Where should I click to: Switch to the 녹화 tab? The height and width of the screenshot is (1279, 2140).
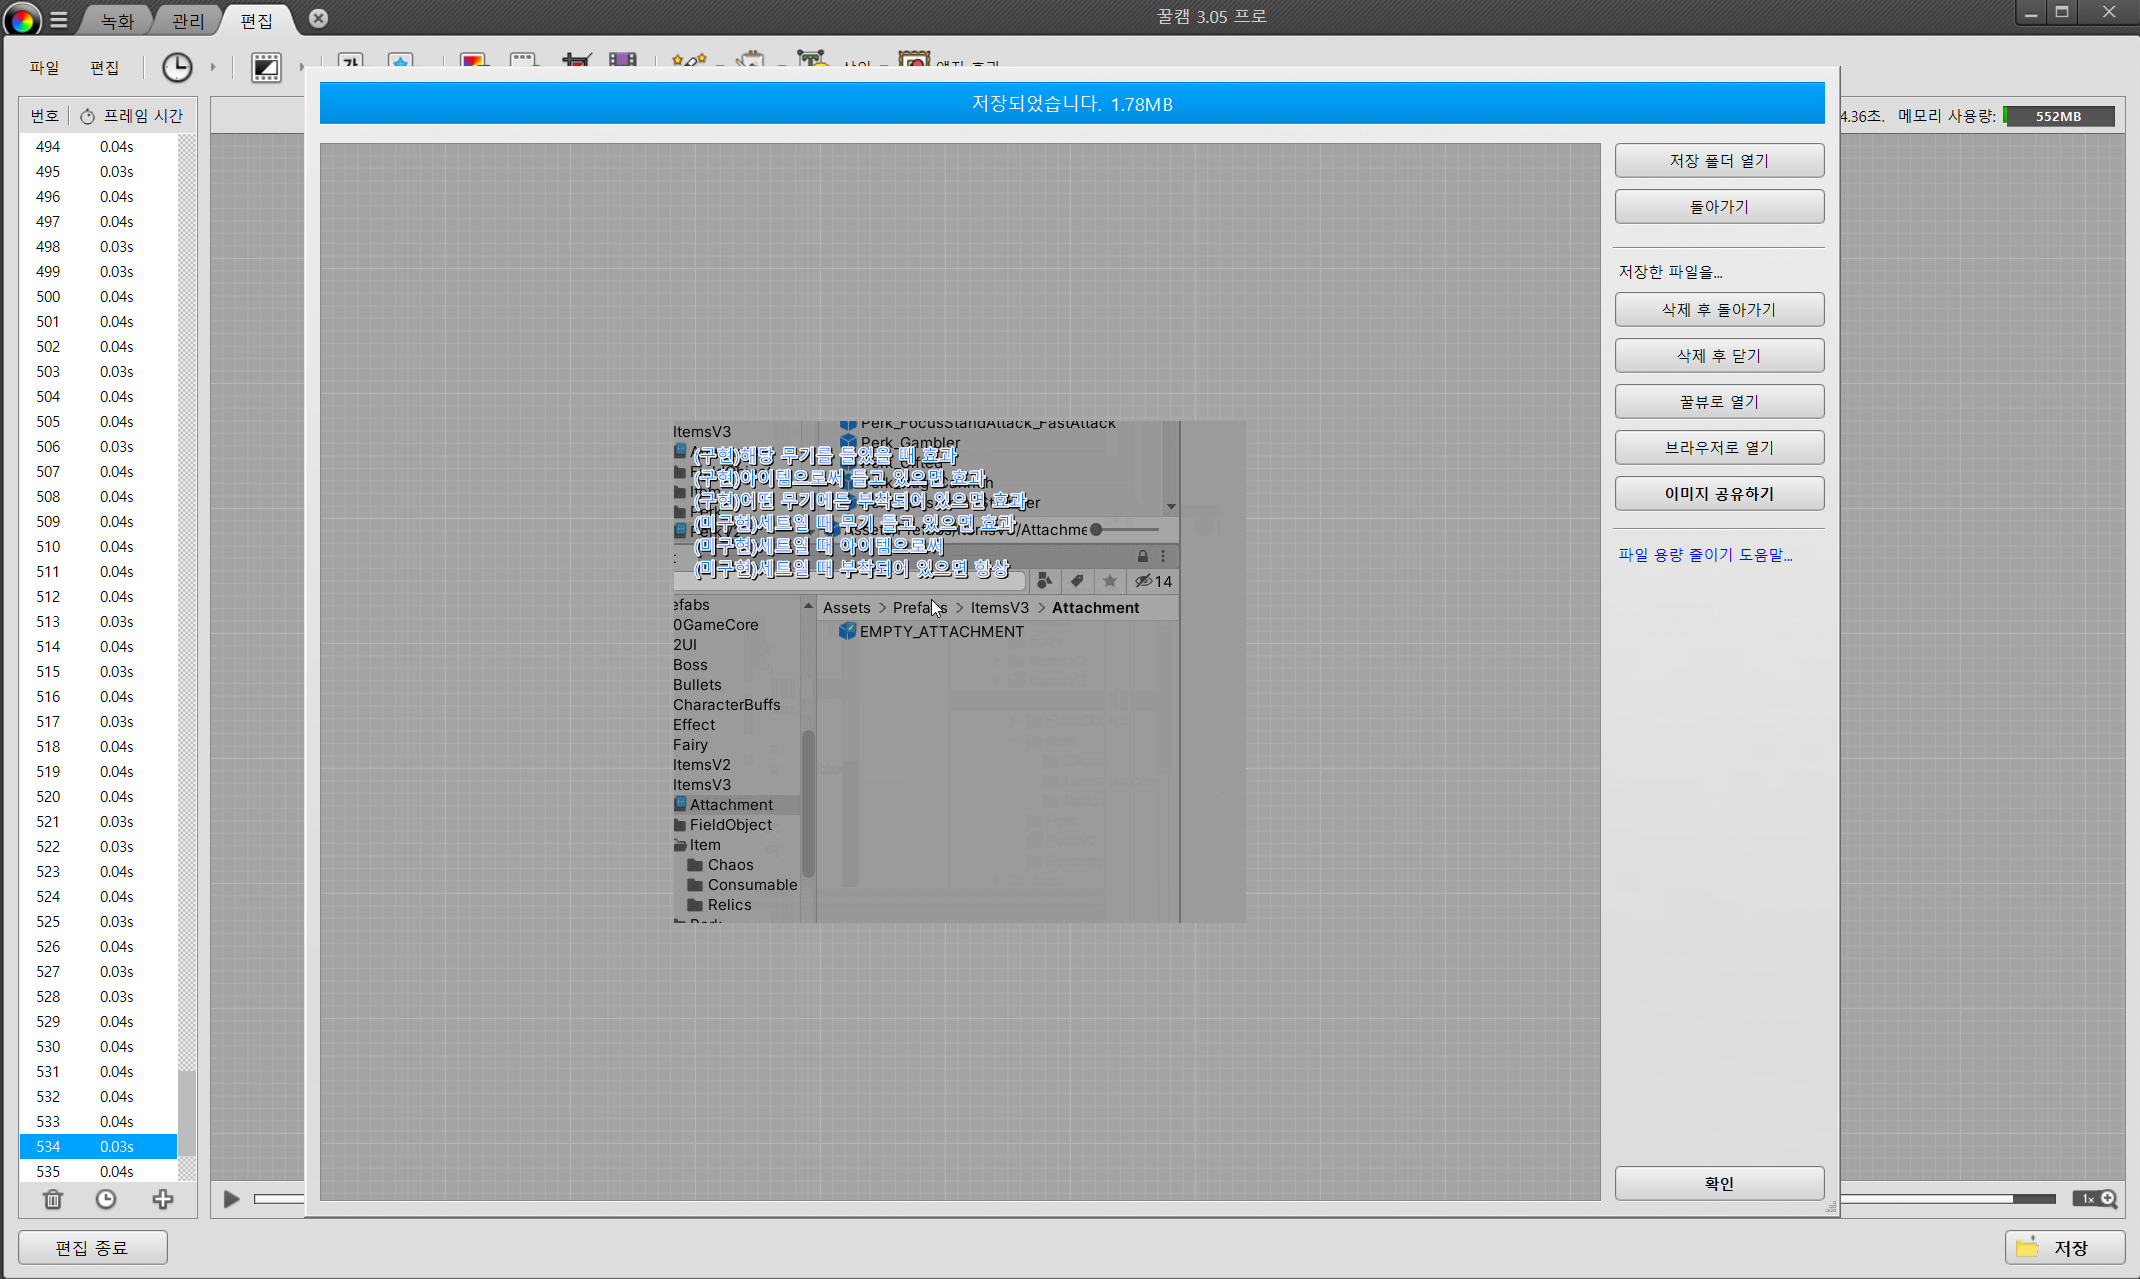[x=117, y=20]
